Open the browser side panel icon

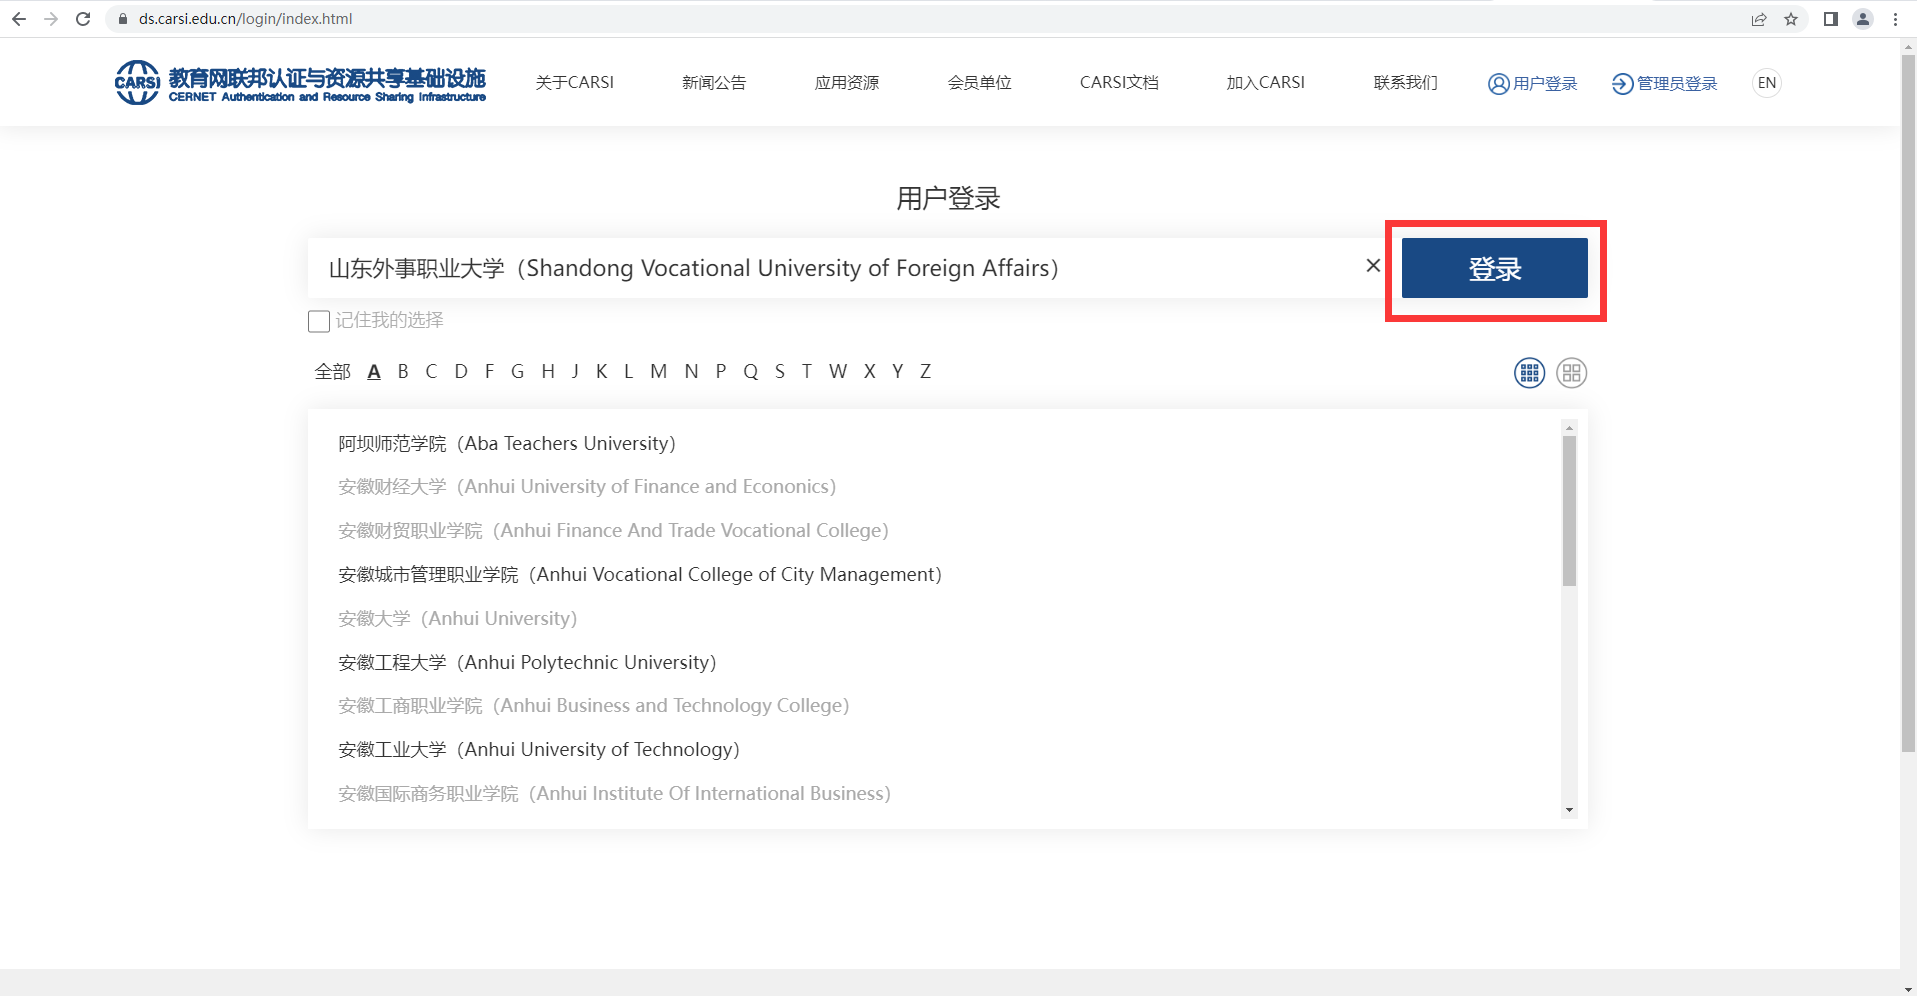pos(1831,19)
